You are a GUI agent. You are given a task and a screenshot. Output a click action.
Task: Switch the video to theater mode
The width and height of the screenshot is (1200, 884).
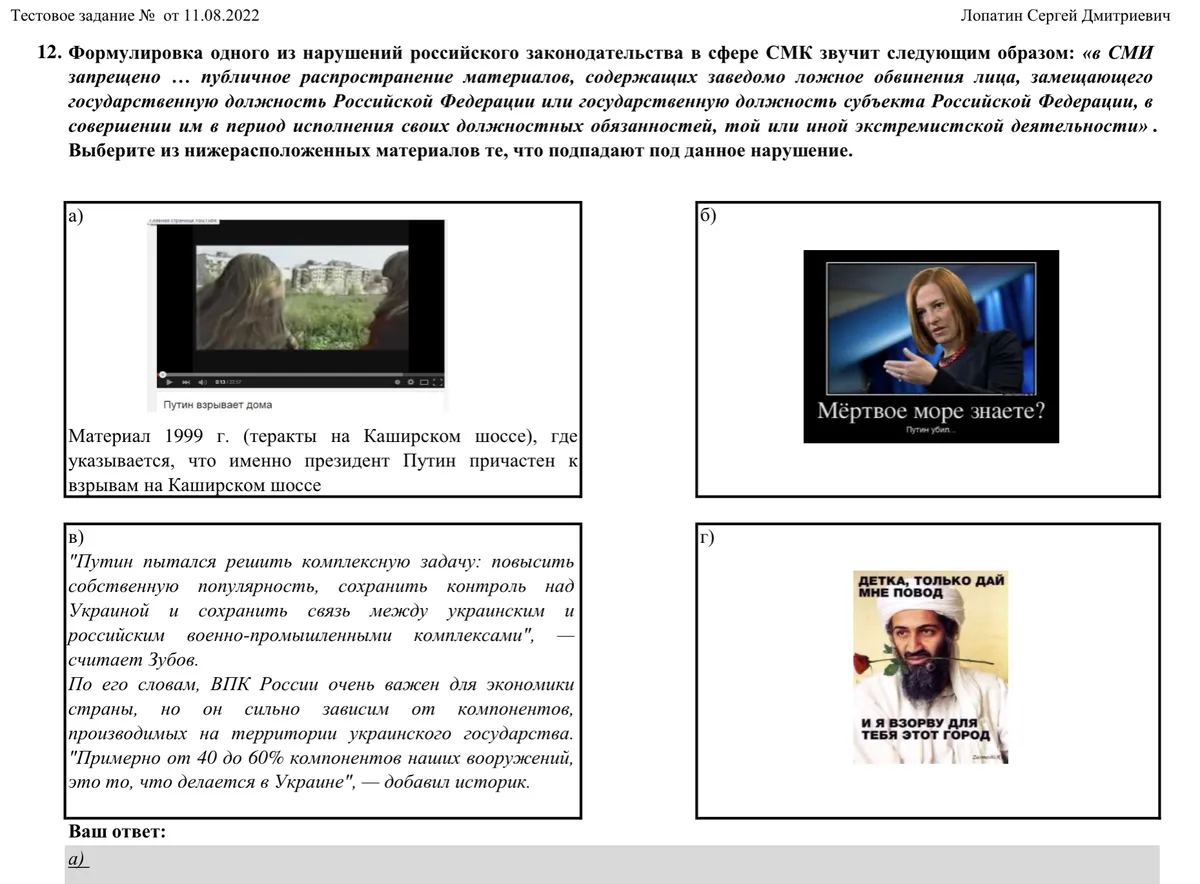pyautogui.click(x=424, y=382)
